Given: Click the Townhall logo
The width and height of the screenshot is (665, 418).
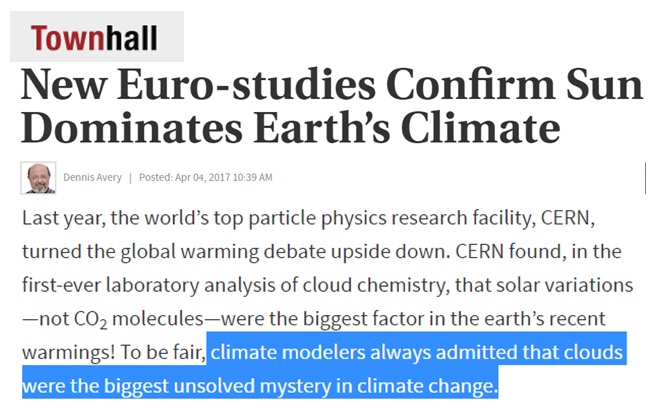Looking at the screenshot, I should click(x=94, y=38).
